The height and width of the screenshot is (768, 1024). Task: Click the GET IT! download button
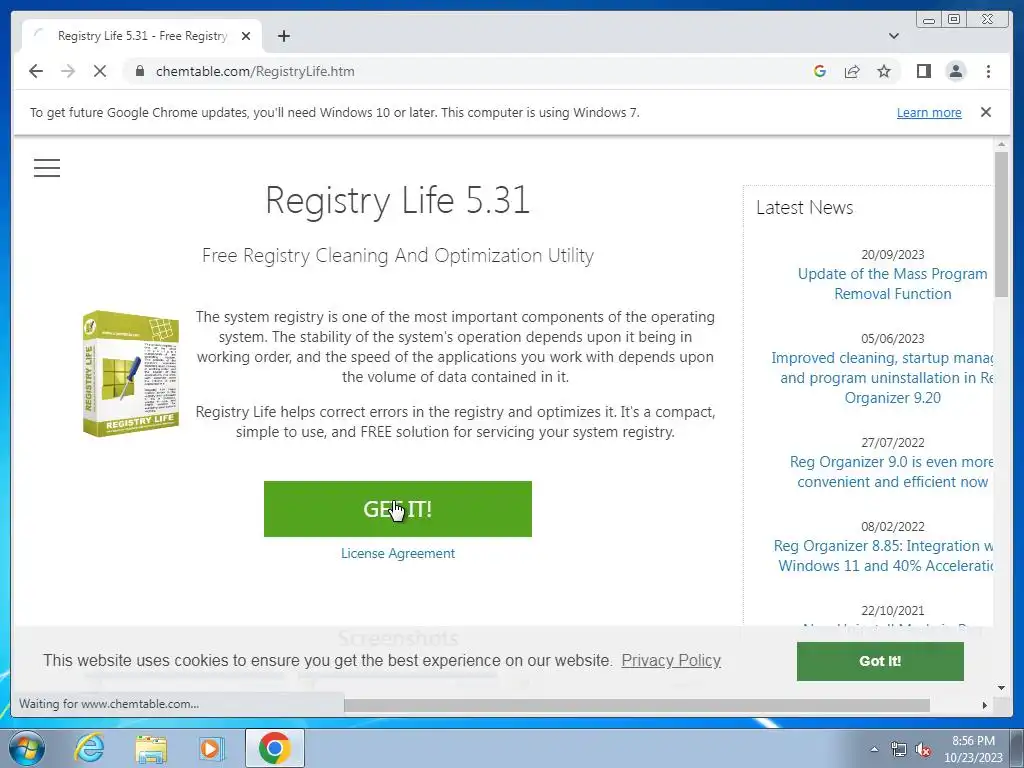pos(398,509)
